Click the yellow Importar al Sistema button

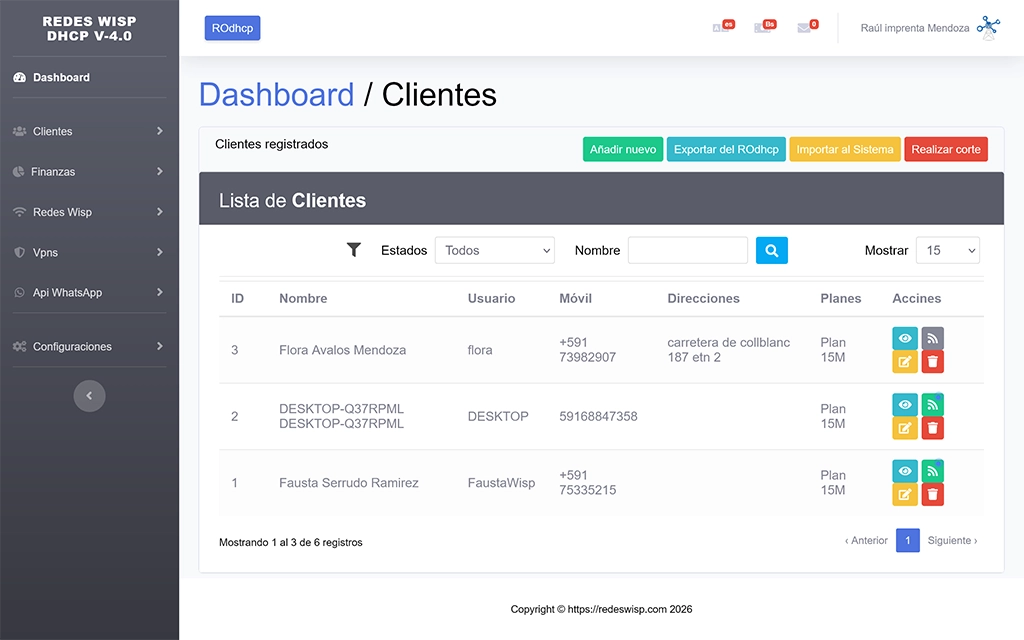[x=844, y=149]
